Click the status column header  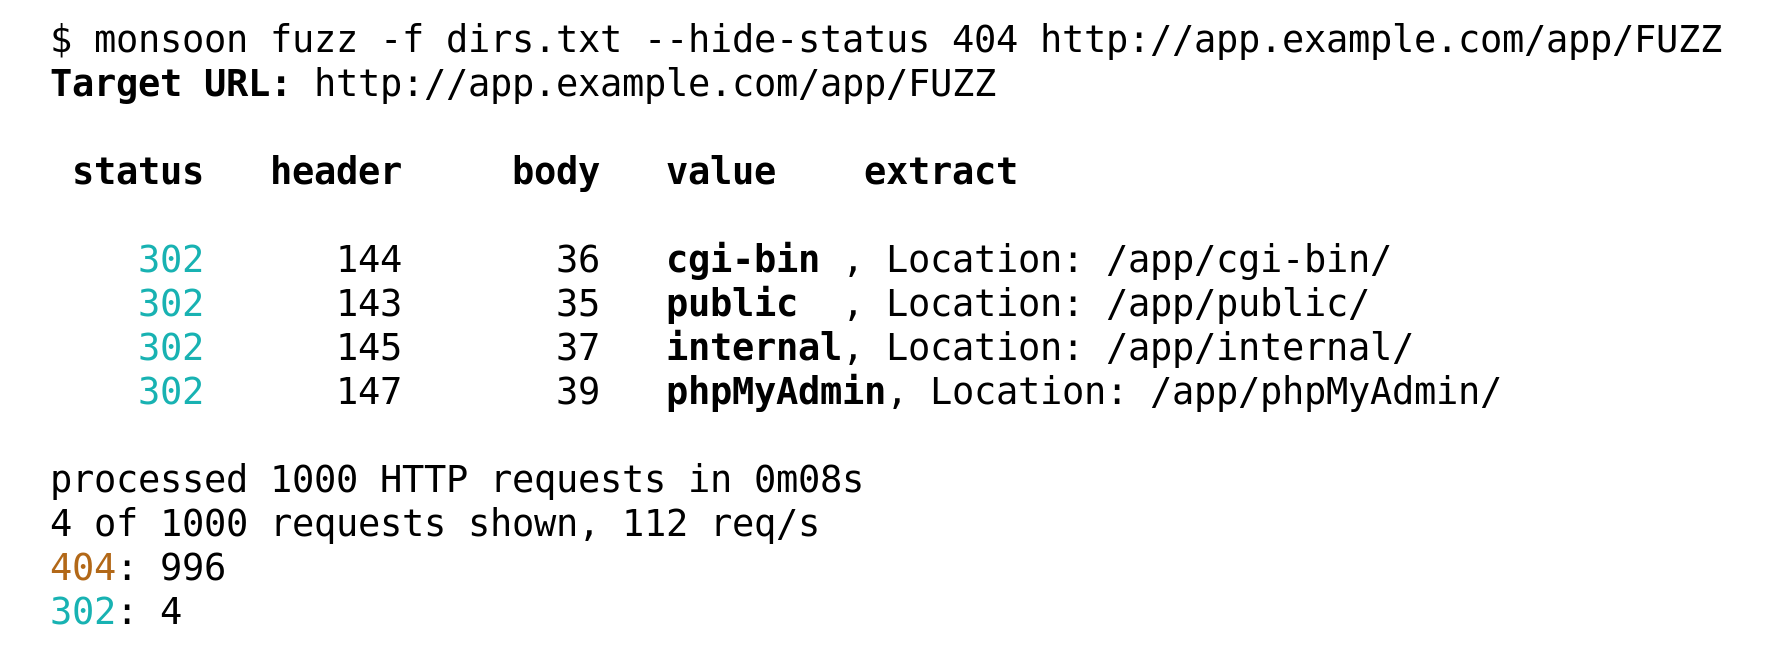[x=138, y=172]
